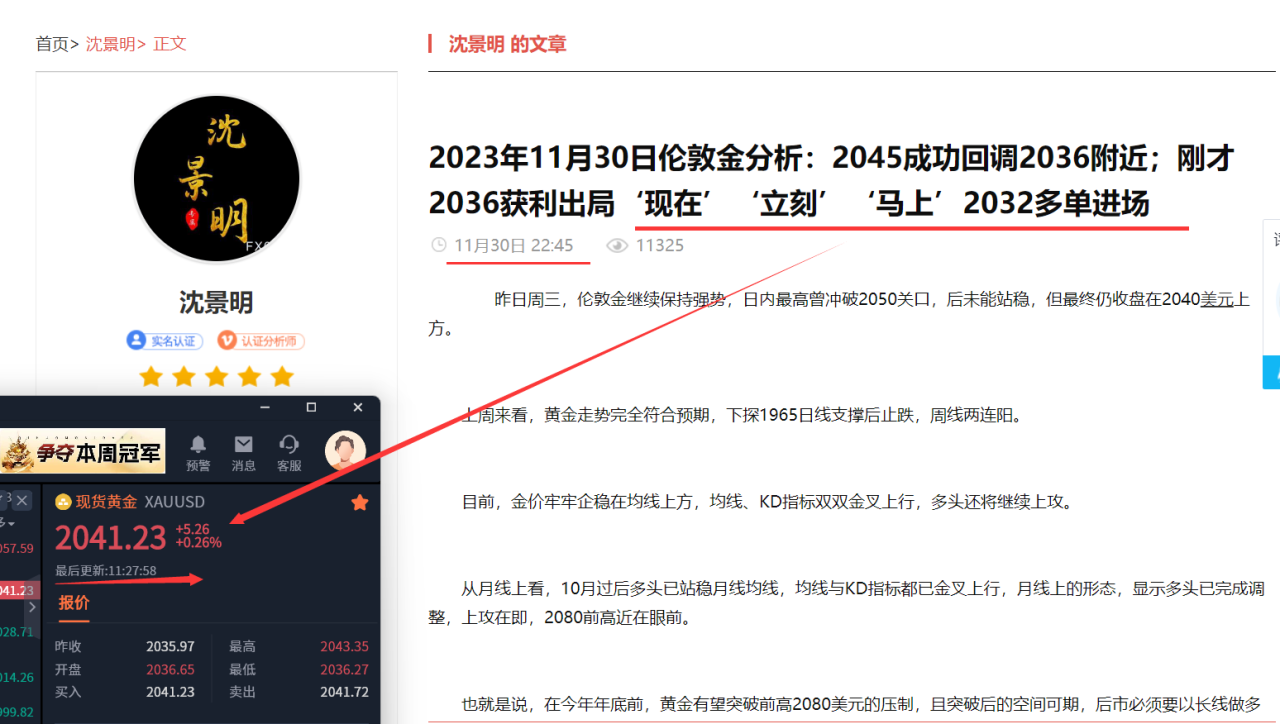
Task: Click the publish date 11月30日 22:45
Action: click(x=514, y=245)
